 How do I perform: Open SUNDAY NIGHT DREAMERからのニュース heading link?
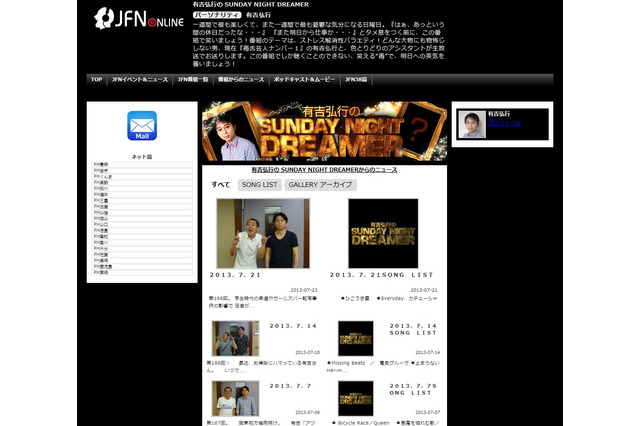coord(324,170)
